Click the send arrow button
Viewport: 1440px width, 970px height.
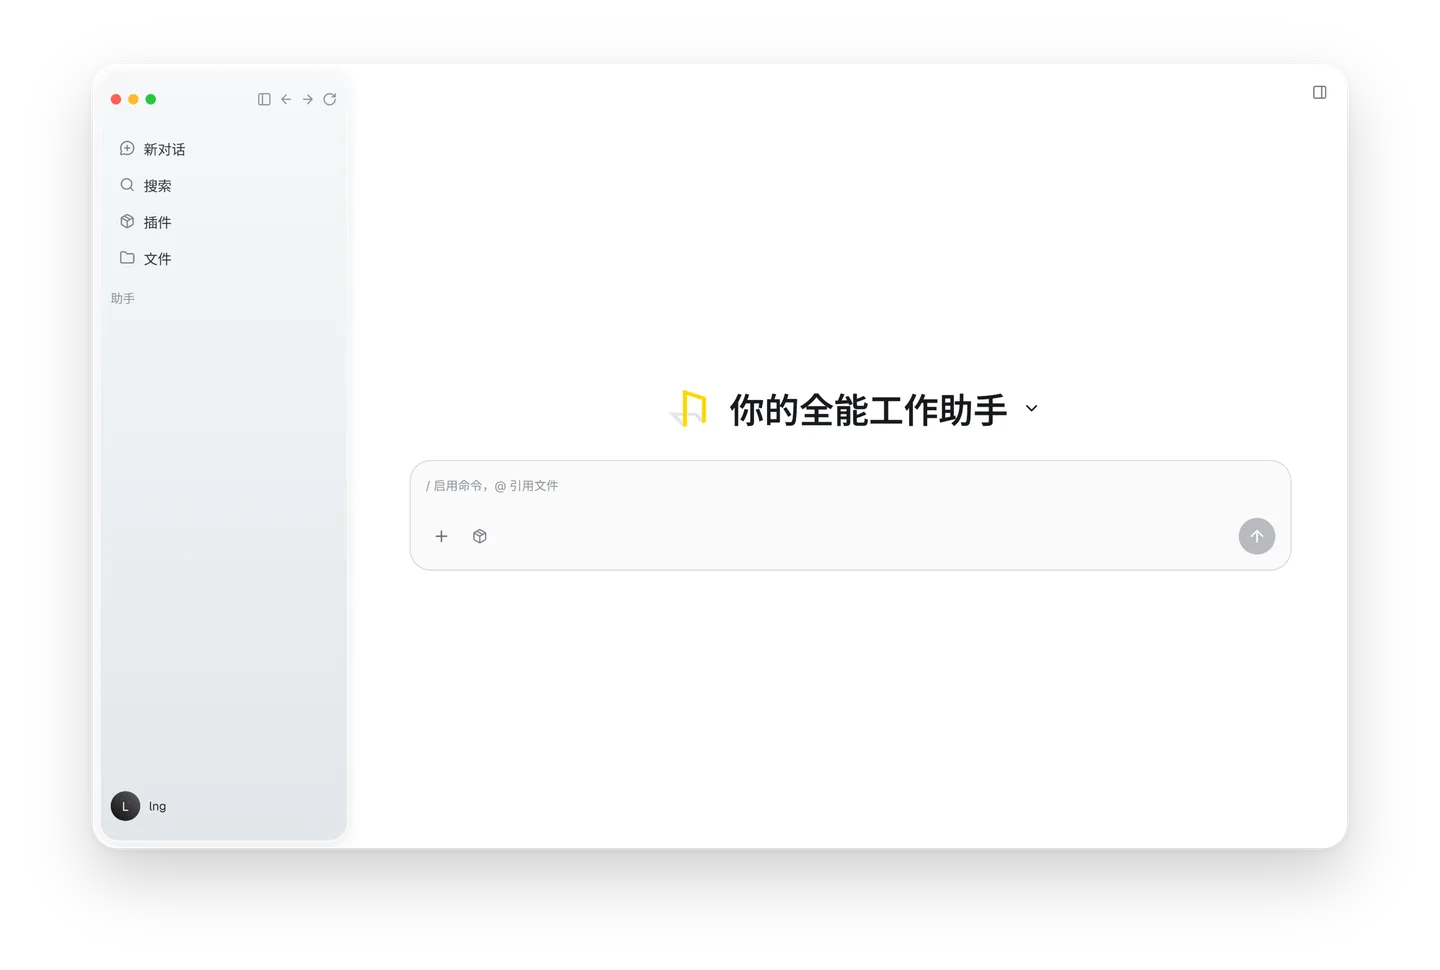pyautogui.click(x=1257, y=536)
